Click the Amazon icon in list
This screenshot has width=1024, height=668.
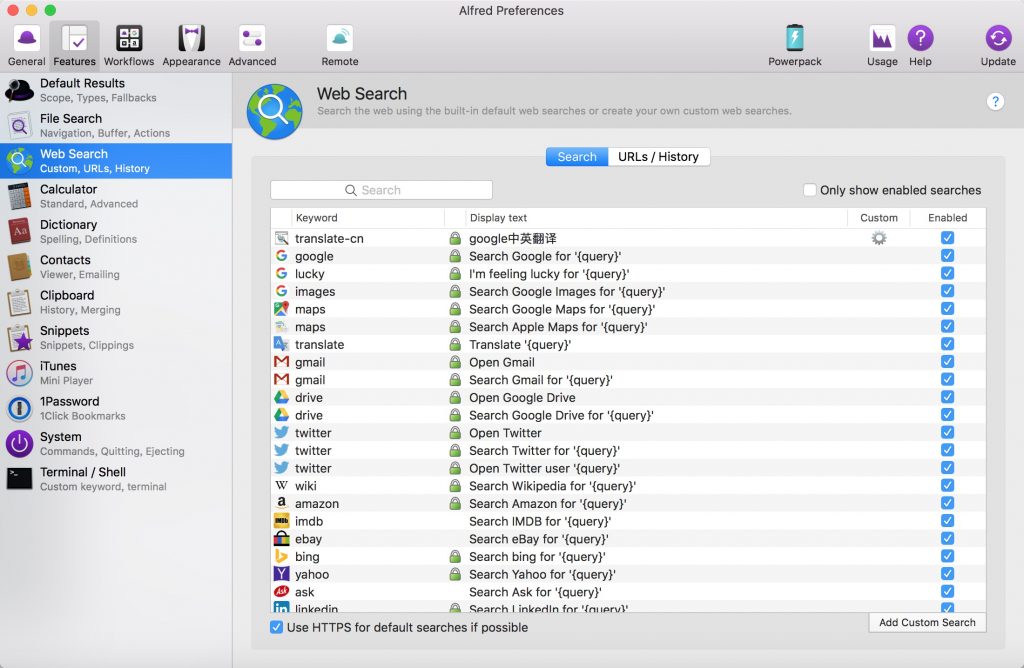(x=281, y=503)
